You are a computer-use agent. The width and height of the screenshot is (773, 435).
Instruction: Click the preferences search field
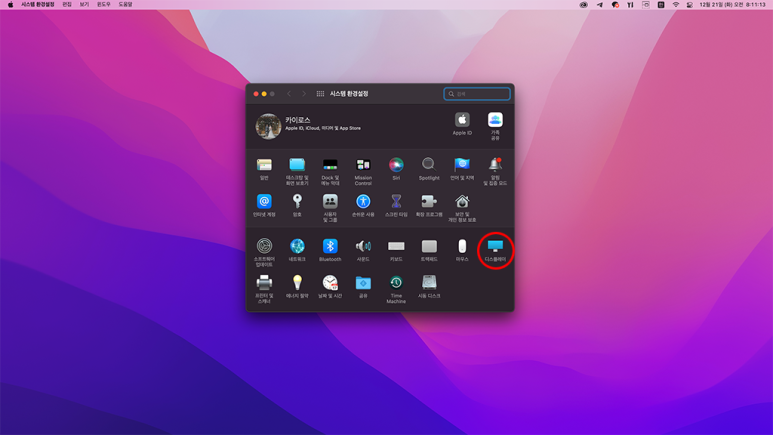coord(477,94)
